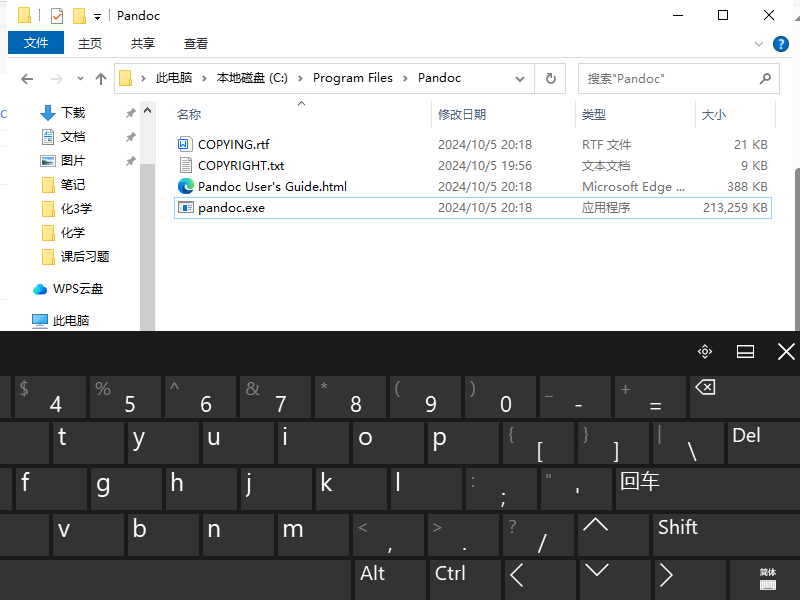Click the refresh button beside address bar
This screenshot has height=600, width=800.
coord(549,78)
